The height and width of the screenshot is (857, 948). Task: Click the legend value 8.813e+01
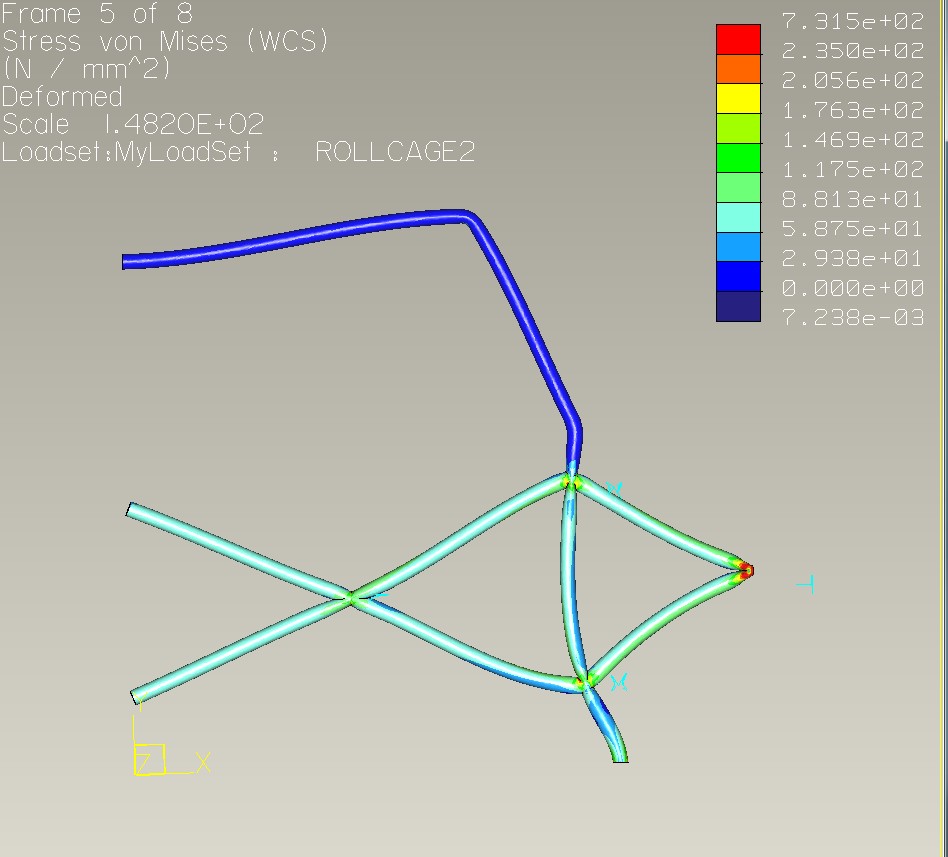tap(852, 199)
